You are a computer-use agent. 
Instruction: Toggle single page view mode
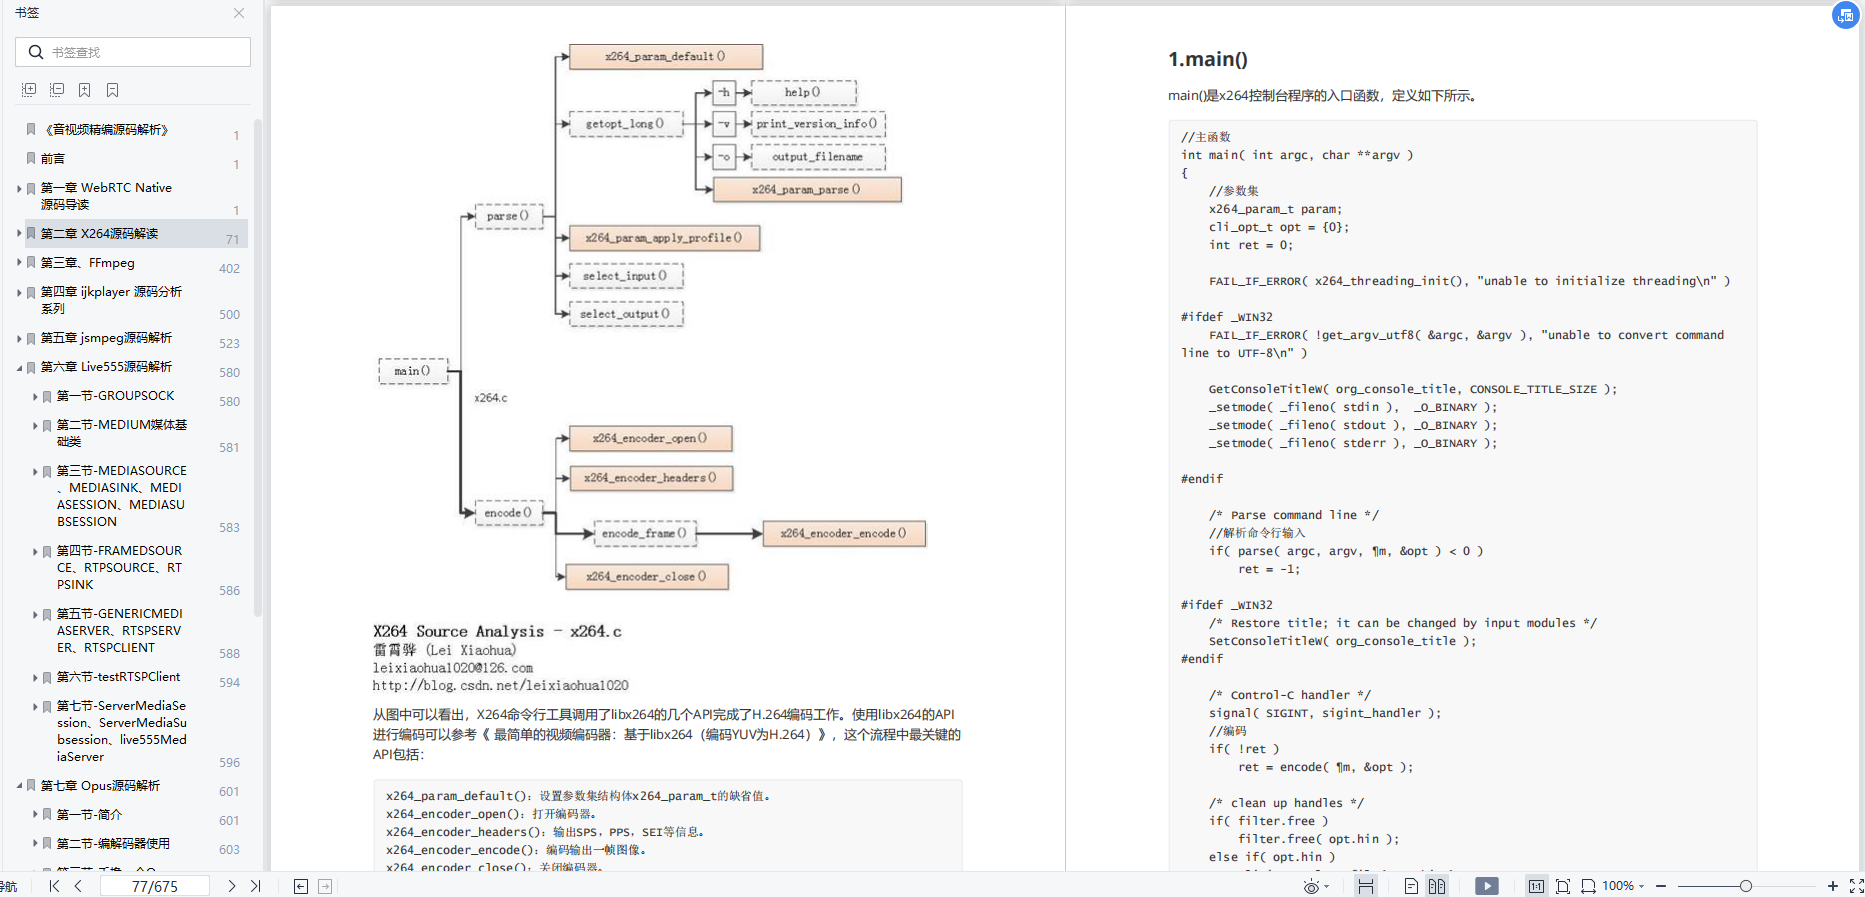(x=1411, y=886)
